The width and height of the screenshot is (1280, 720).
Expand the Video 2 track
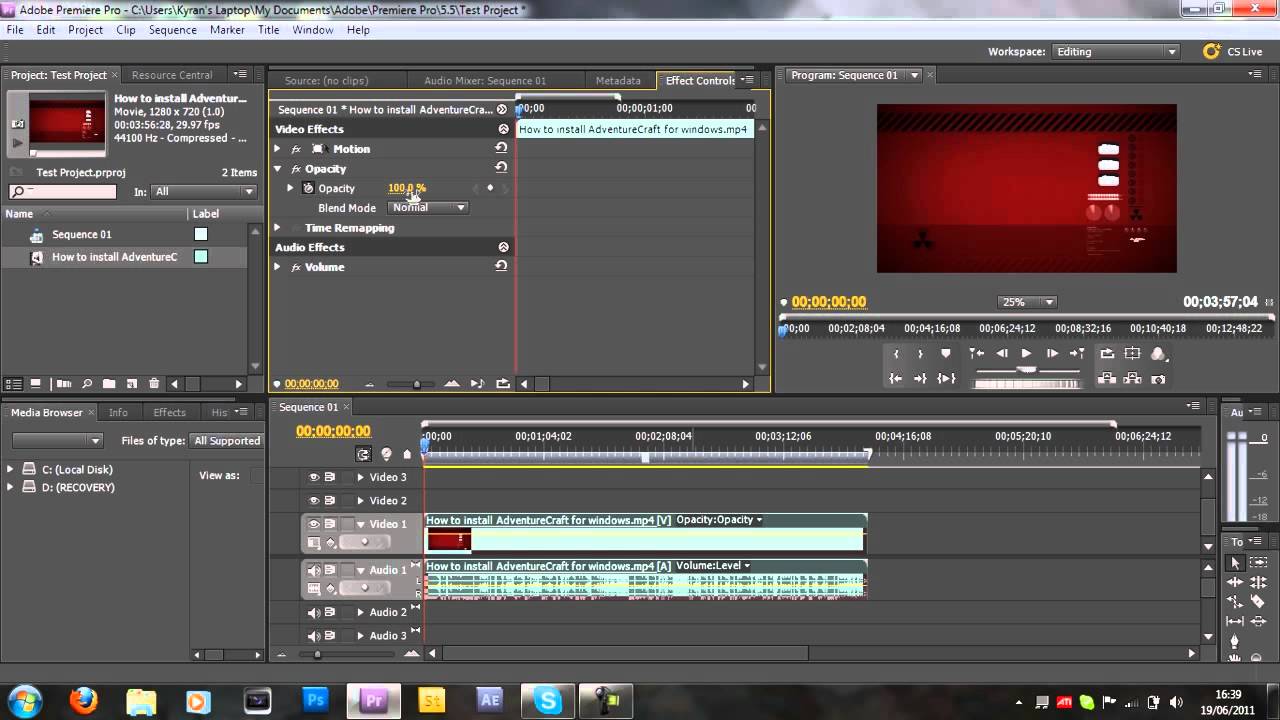click(x=360, y=501)
